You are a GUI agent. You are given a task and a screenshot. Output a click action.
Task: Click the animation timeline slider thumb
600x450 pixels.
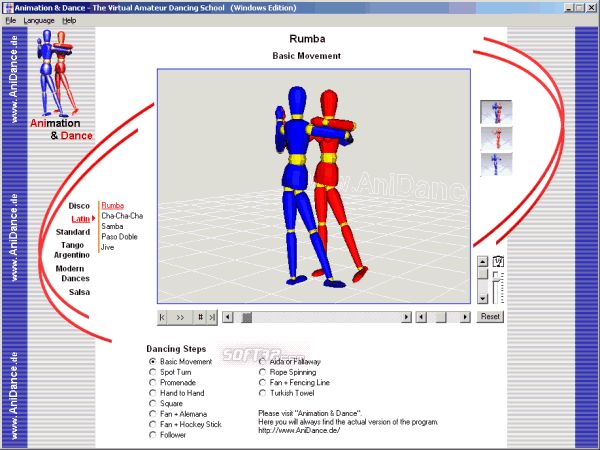click(x=247, y=317)
